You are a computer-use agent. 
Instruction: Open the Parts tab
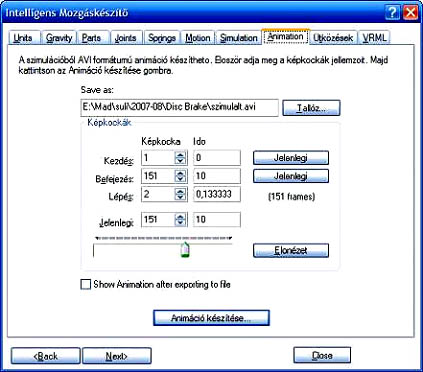pyautogui.click(x=92, y=38)
